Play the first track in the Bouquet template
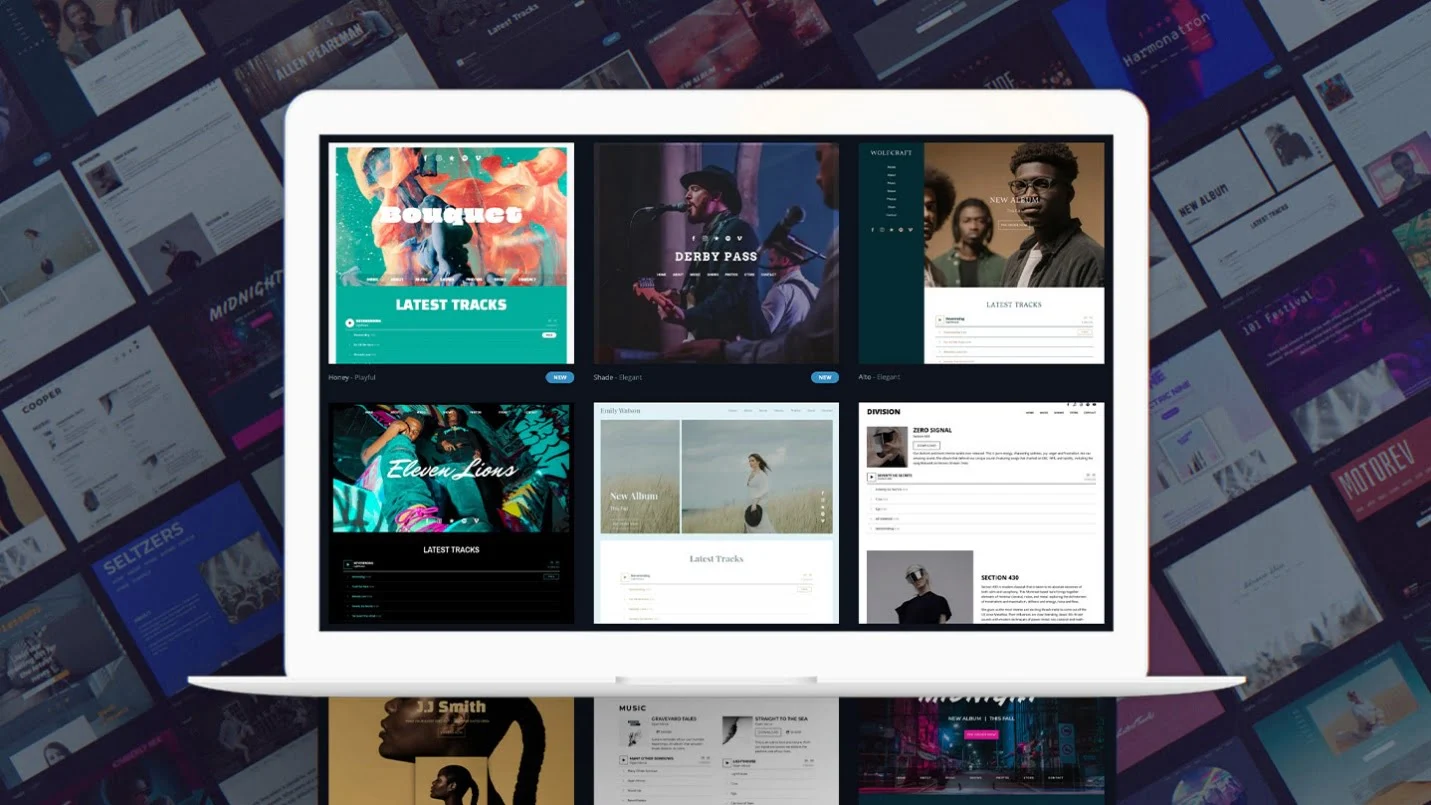The image size is (1431, 805). (350, 323)
